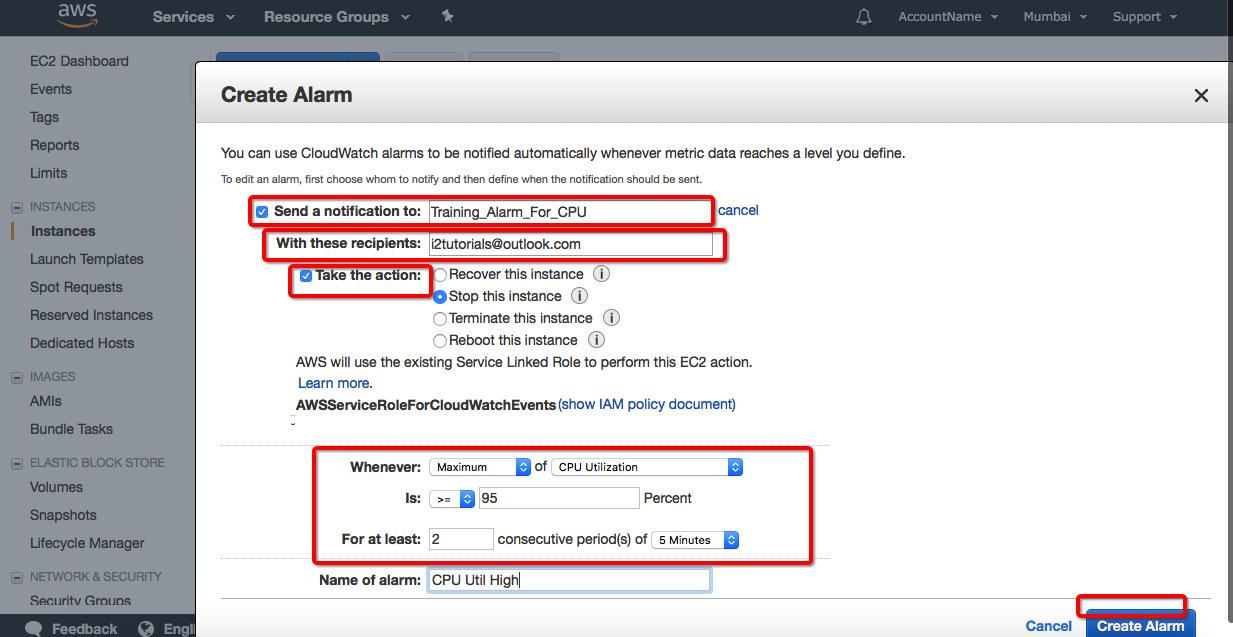Toggle the Take the action checkbox
1233x637 pixels.
pos(306,276)
